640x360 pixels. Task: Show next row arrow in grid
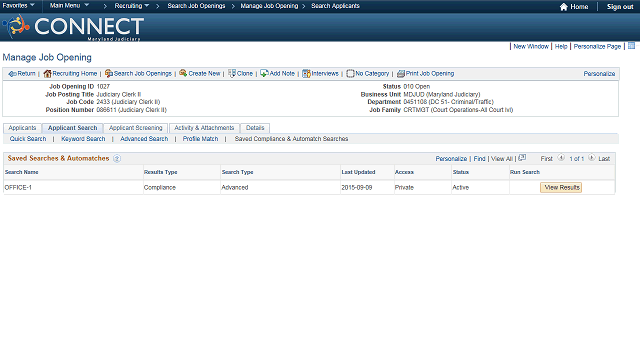coord(591,158)
